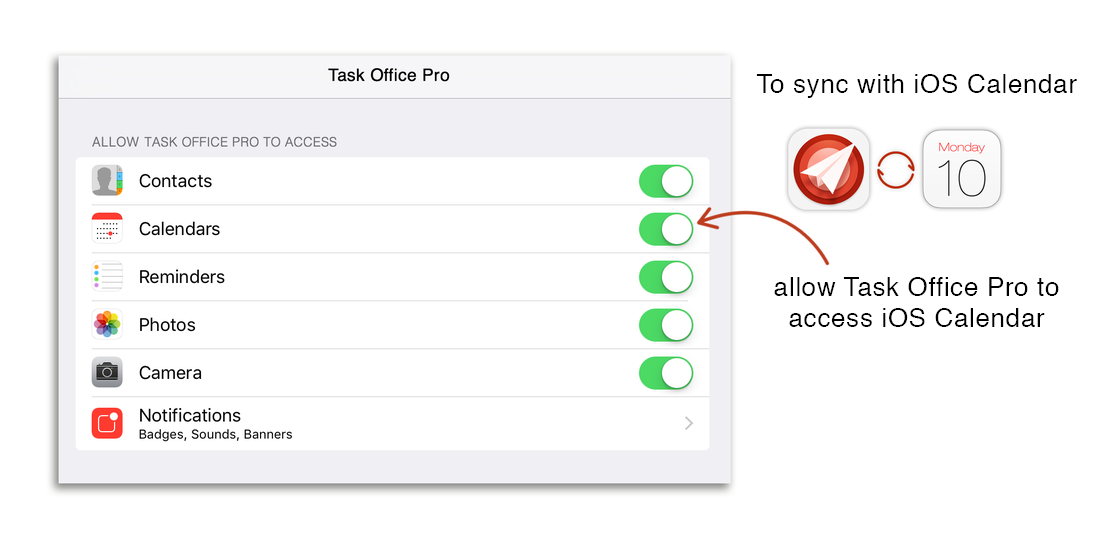Screen dimensions: 1100x542
Task: Click the Task Office Pro paper plane icon
Action: pyautogui.click(x=829, y=169)
